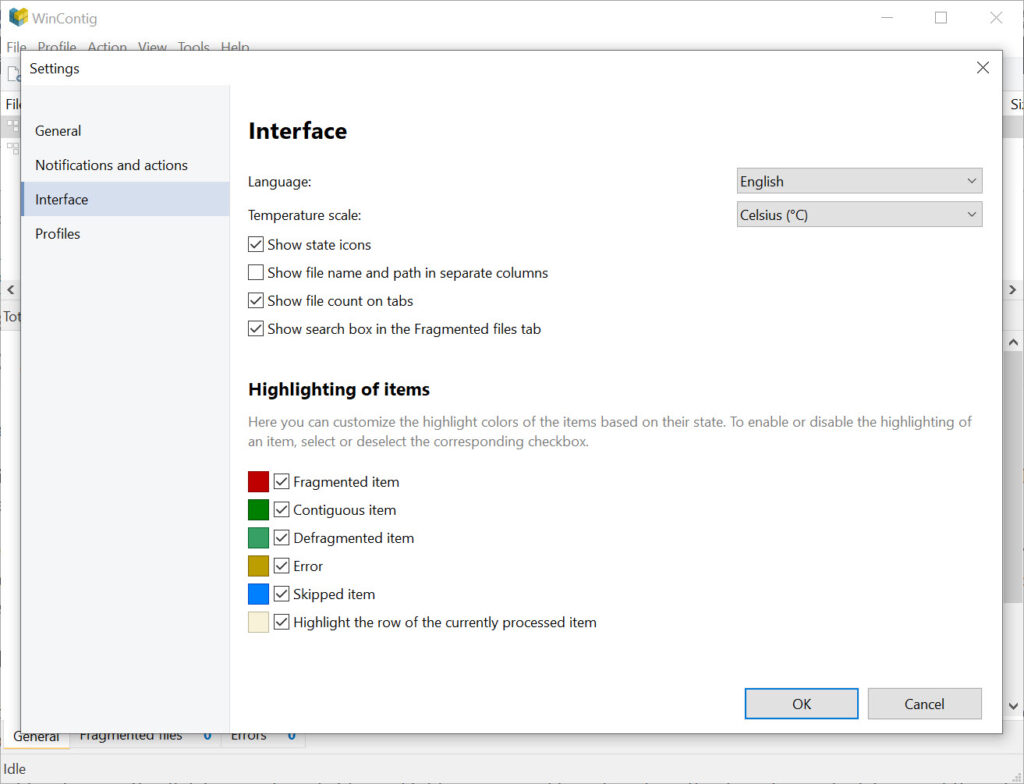
Task: Click the Idle status bar text
Action: 14,769
